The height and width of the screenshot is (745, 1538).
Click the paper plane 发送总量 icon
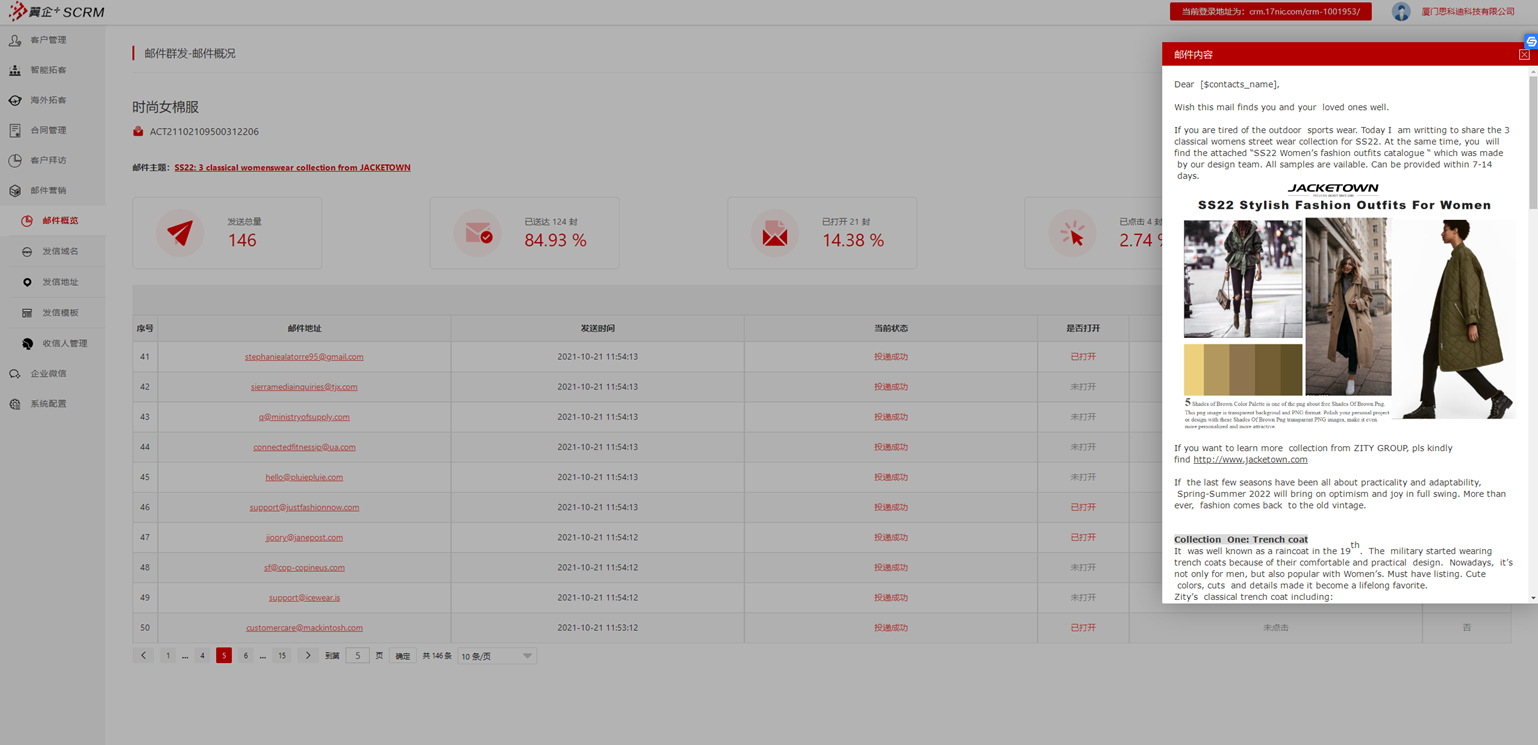pyautogui.click(x=180, y=233)
